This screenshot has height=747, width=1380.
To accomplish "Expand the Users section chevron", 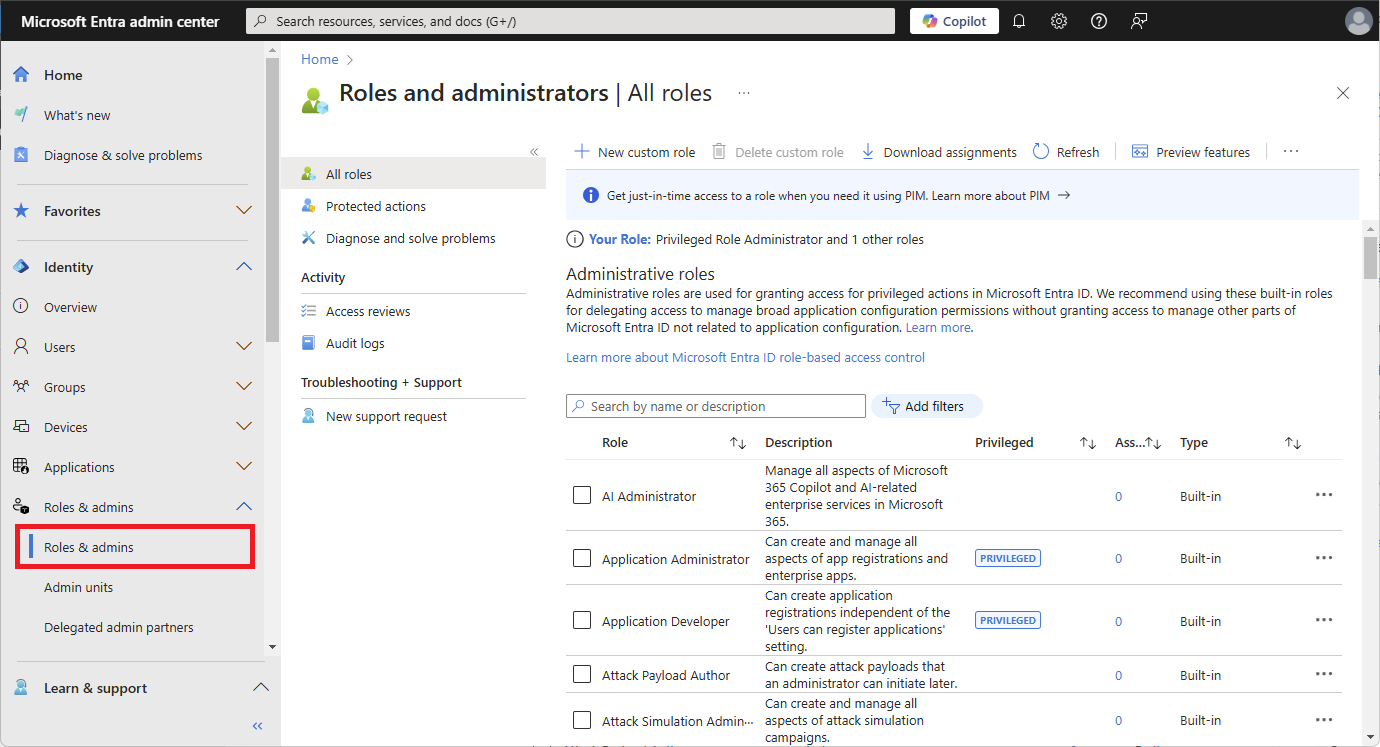I will point(243,347).
